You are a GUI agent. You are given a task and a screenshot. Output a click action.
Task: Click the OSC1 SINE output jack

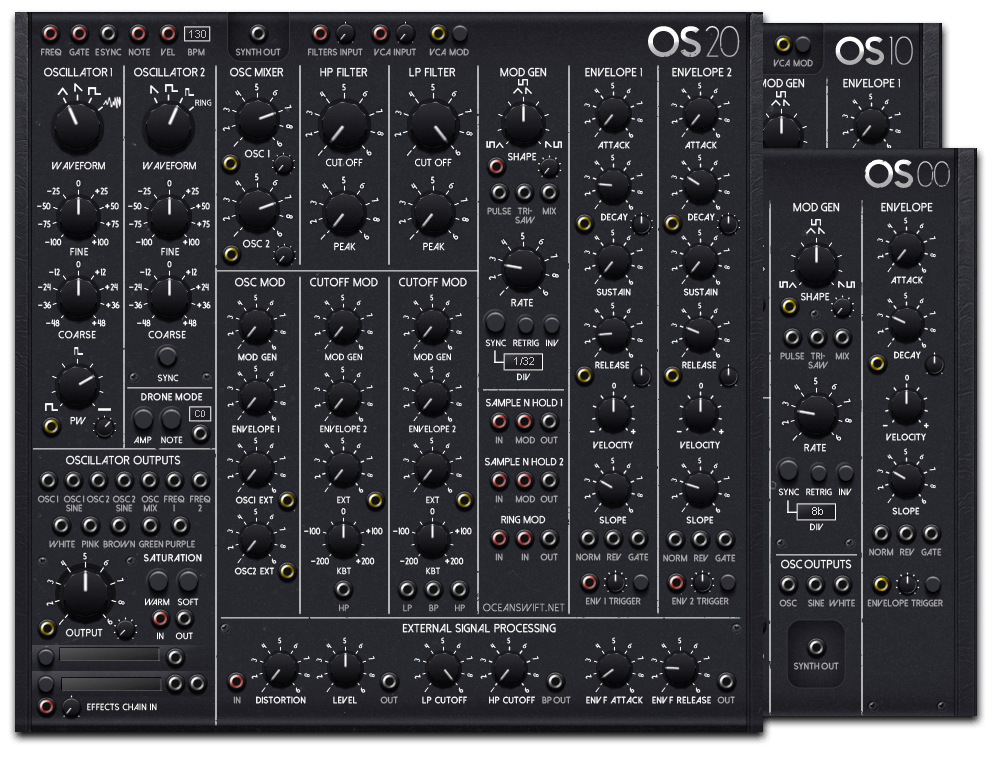coord(73,480)
